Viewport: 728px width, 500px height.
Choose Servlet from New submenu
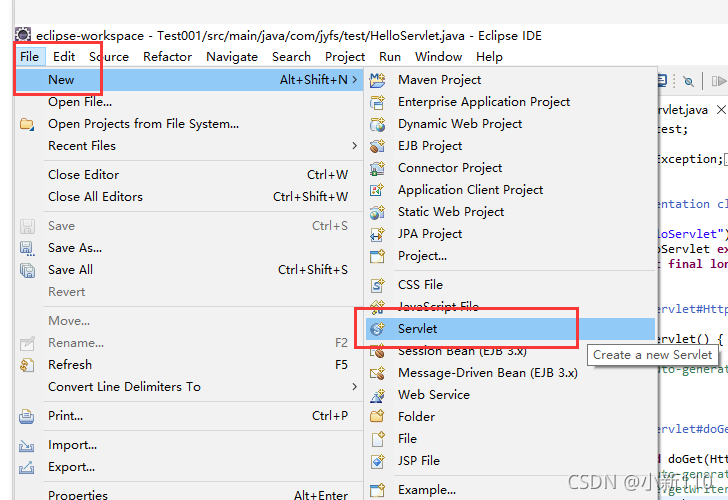pyautogui.click(x=510, y=329)
